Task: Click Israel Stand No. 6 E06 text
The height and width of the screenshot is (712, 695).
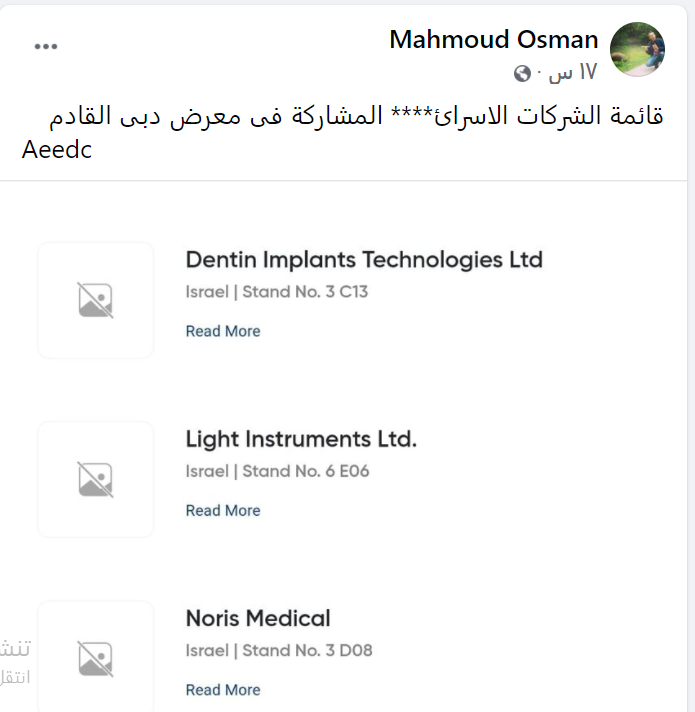Action: tap(278, 471)
